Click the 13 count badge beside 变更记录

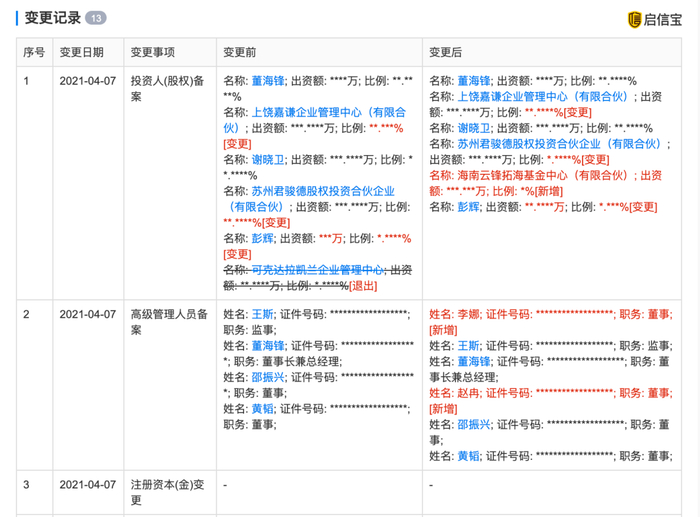pos(96,18)
